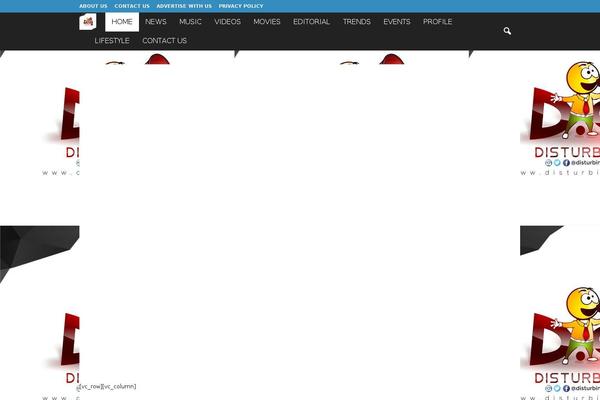Open the Events menu item
Screen dimensions: 600x400
[x=397, y=22]
